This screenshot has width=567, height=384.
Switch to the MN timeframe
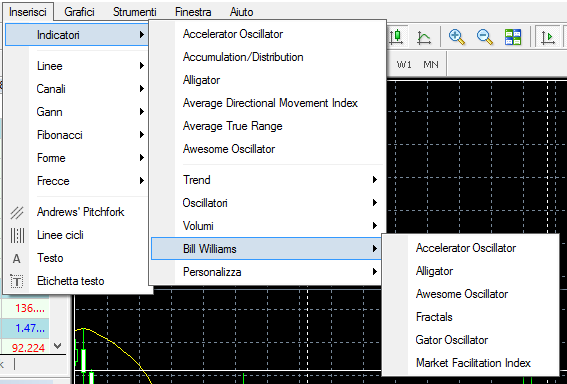(x=431, y=65)
